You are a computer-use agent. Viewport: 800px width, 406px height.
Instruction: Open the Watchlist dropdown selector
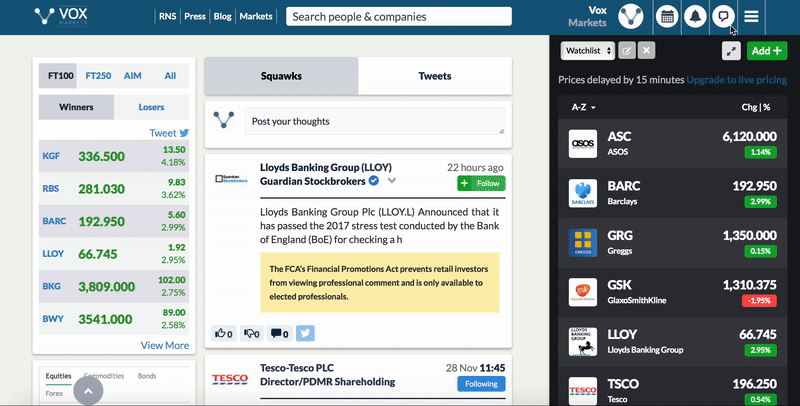[x=587, y=50]
